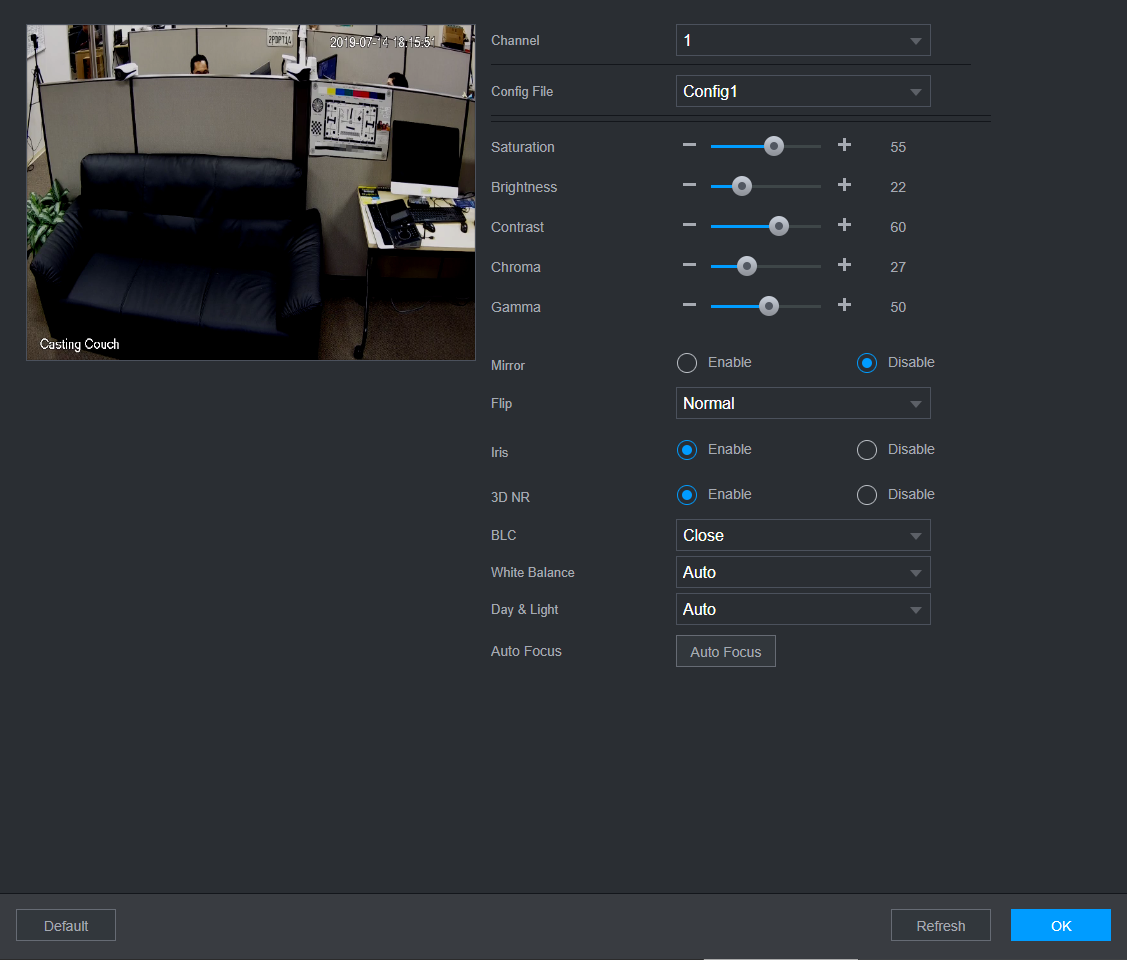Screen dimensions: 1127x960
Task: Expand the Config File dropdown
Action: coord(803,91)
